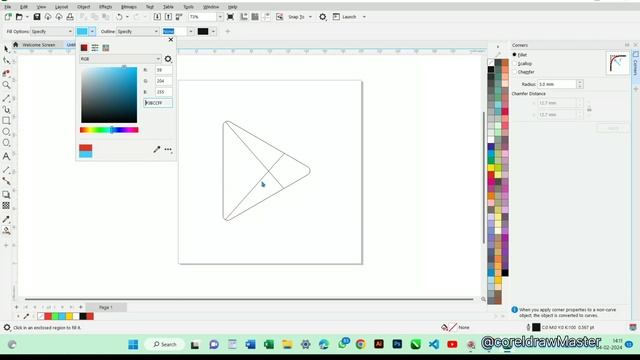Open Options gear in standard toolbar
The image size is (640, 360).
tap(322, 17)
